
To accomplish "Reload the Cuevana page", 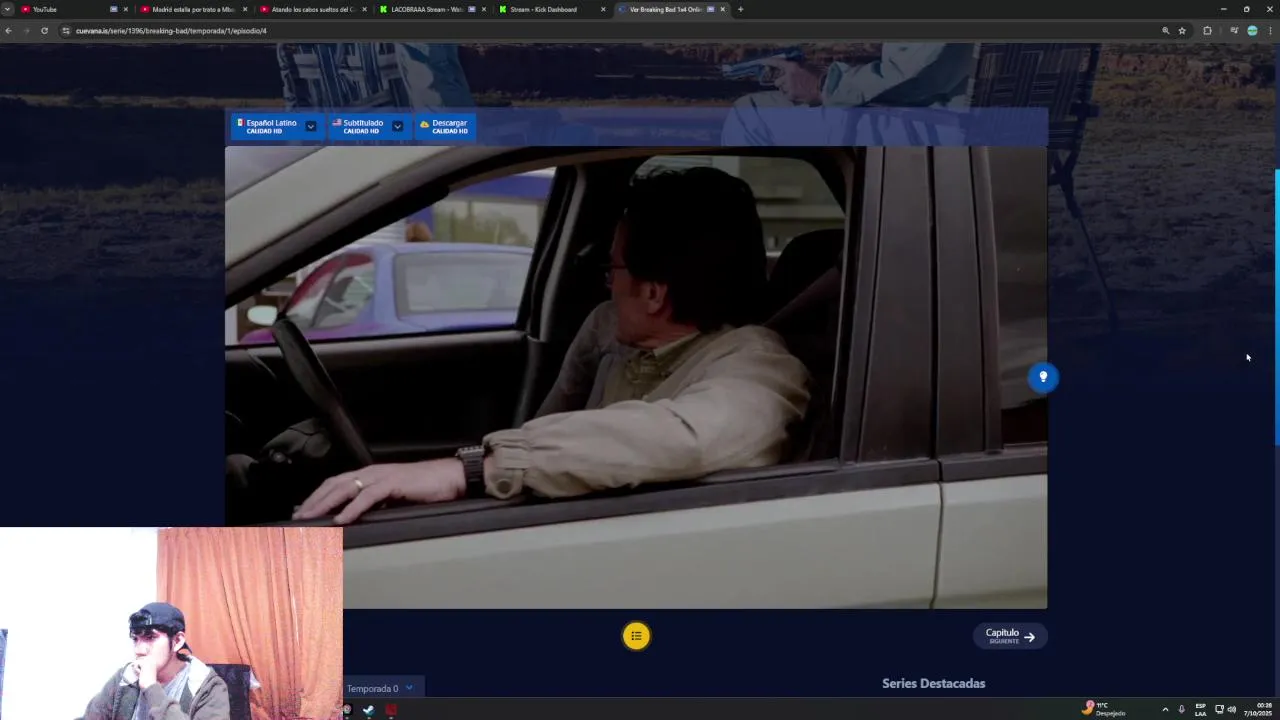I will coord(44,31).
